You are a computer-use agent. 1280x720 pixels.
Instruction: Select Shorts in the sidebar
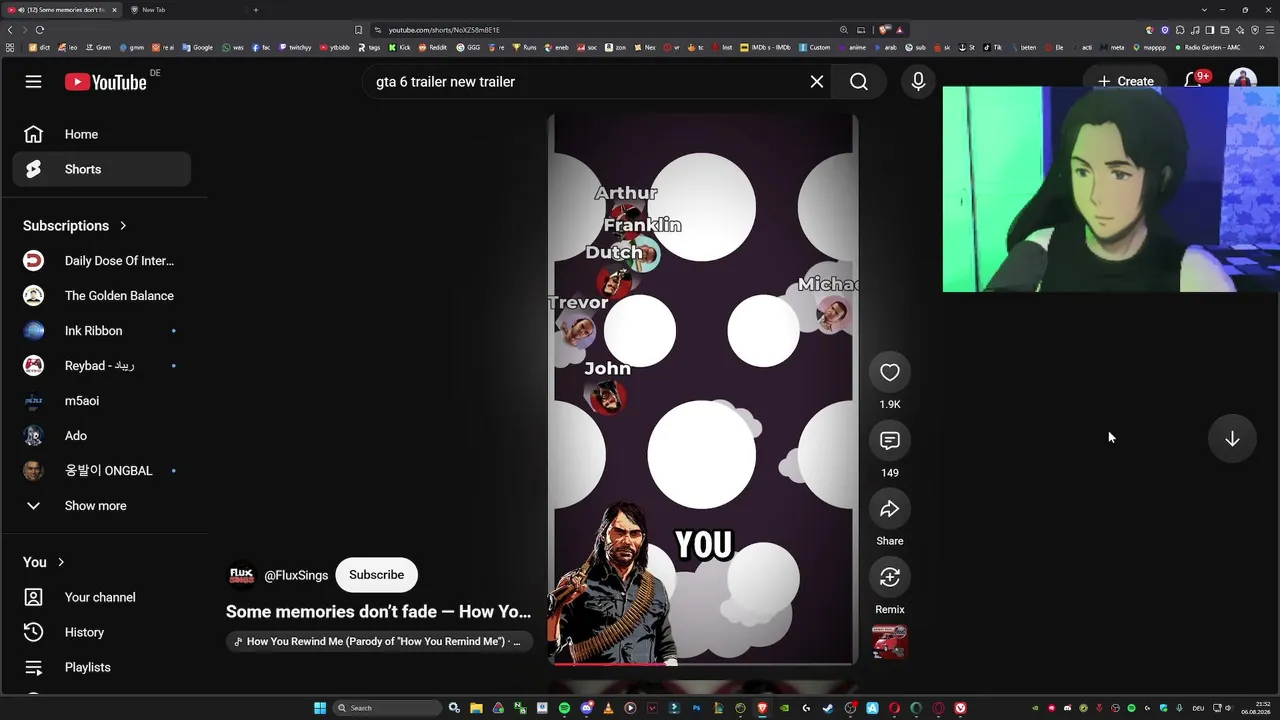101,169
